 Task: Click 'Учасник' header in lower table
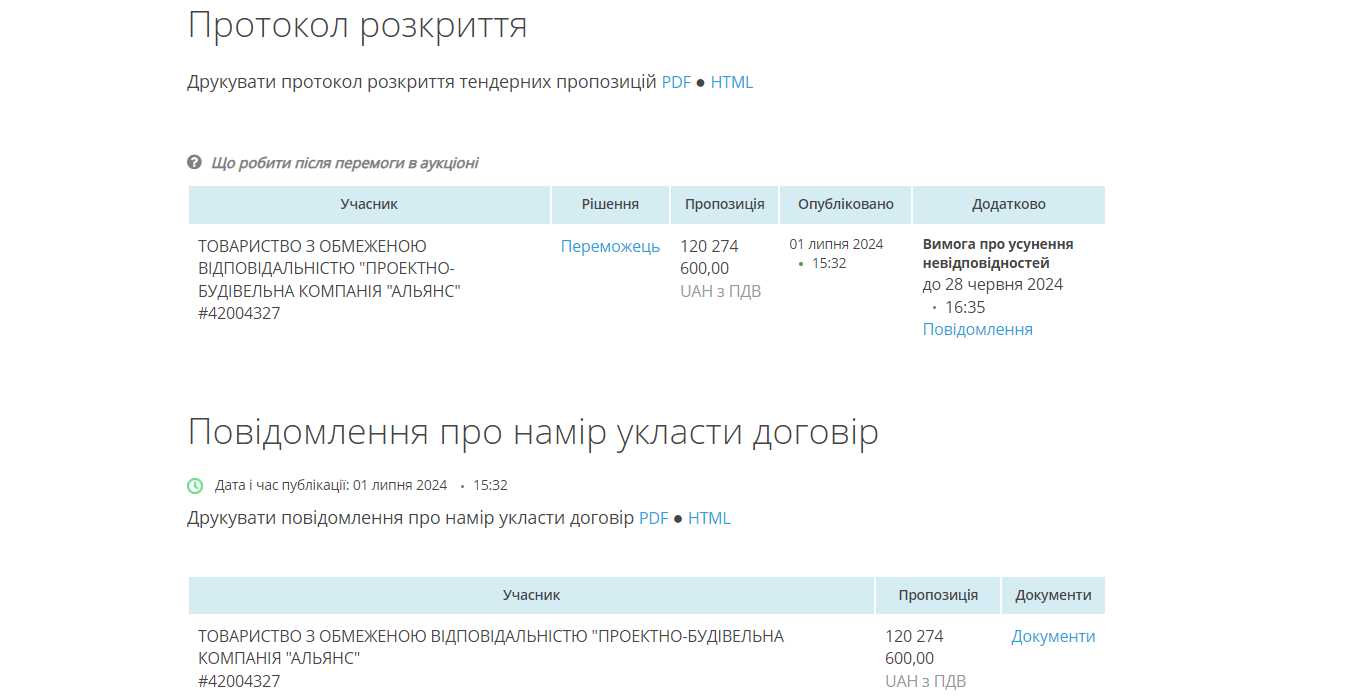coord(531,595)
